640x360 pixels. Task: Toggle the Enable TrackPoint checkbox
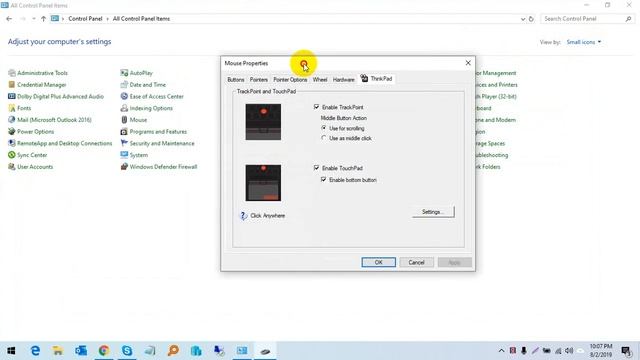(x=316, y=107)
